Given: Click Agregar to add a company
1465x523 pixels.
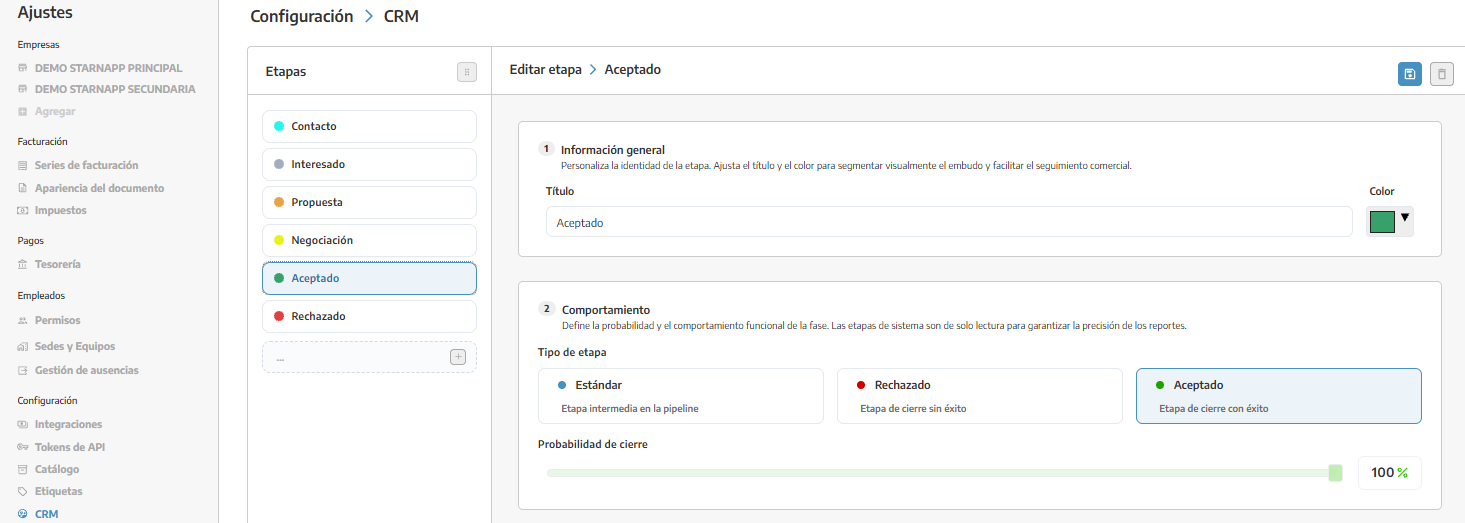Looking at the screenshot, I should [x=54, y=112].
